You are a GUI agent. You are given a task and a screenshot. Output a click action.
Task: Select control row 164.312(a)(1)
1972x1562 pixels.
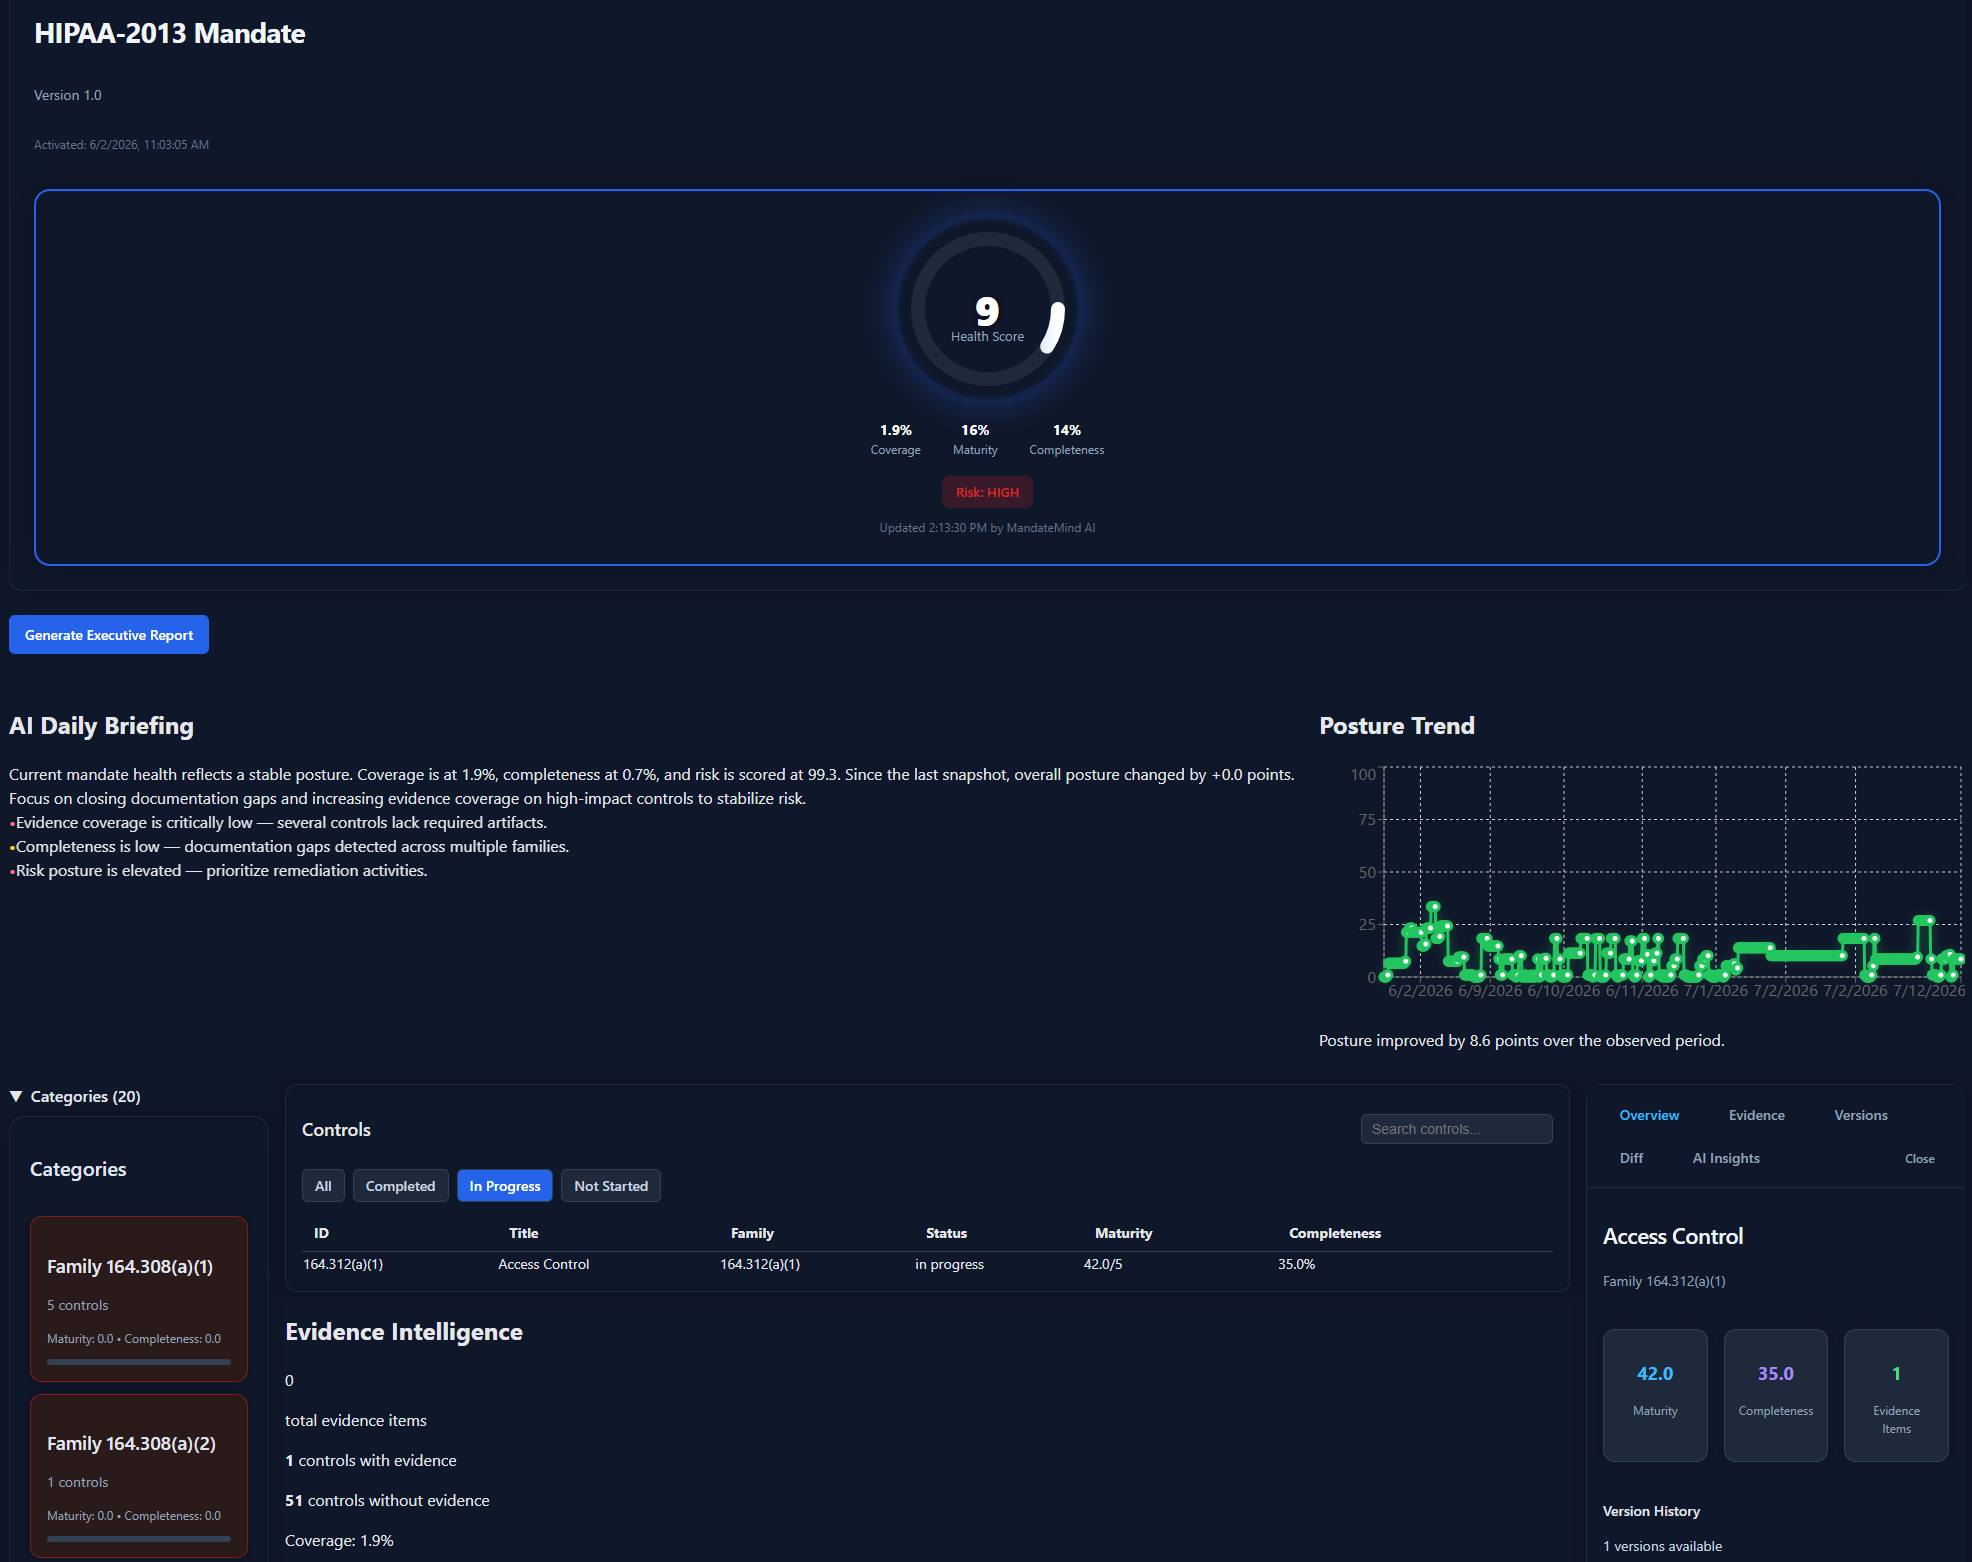[x=927, y=1264]
